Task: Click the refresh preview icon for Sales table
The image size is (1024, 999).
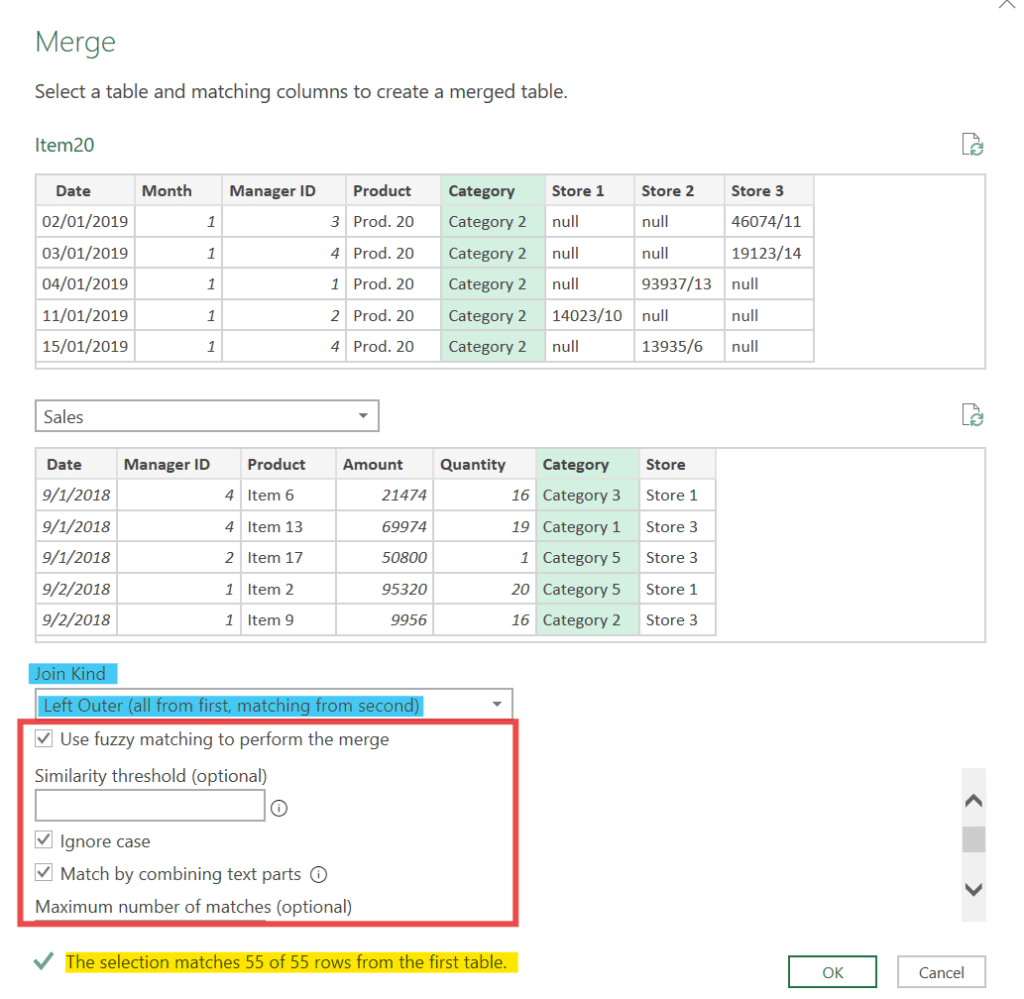Action: click(x=972, y=415)
